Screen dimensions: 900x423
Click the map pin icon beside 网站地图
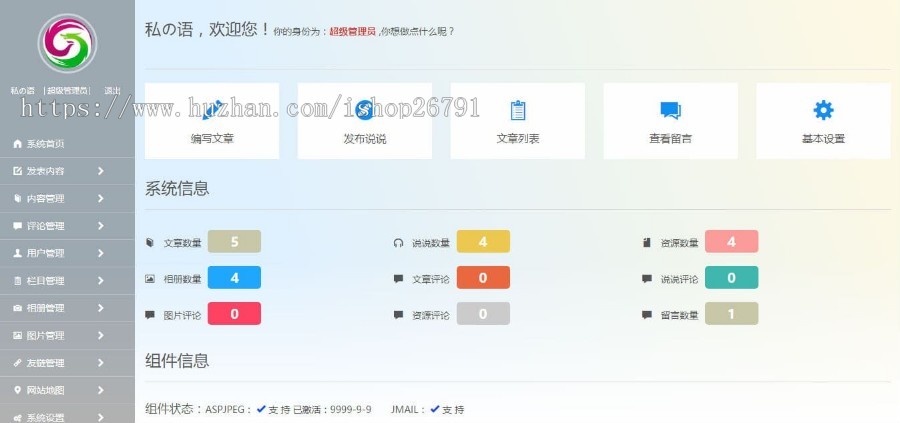coord(17,390)
